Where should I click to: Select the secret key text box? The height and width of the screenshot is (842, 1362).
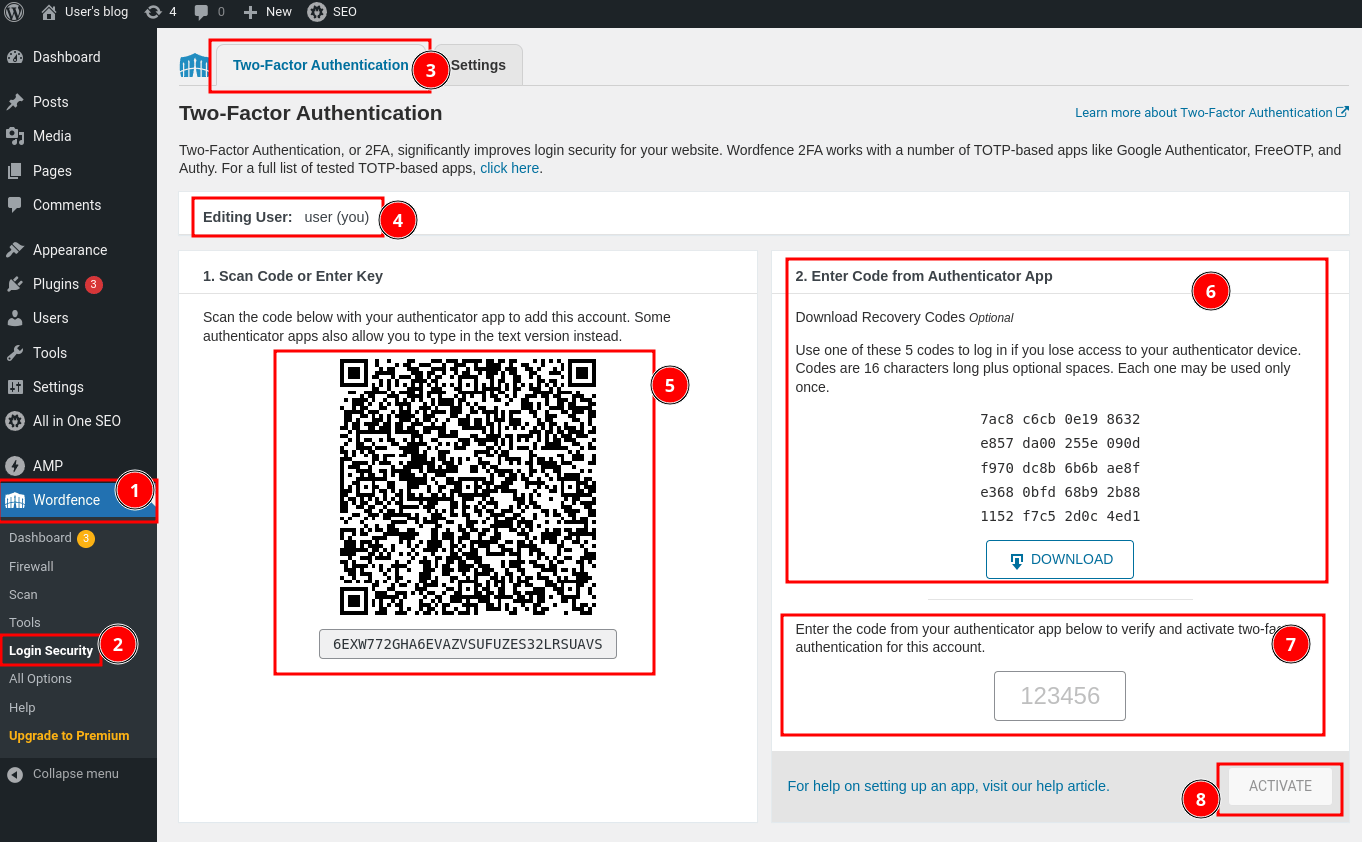(x=467, y=644)
